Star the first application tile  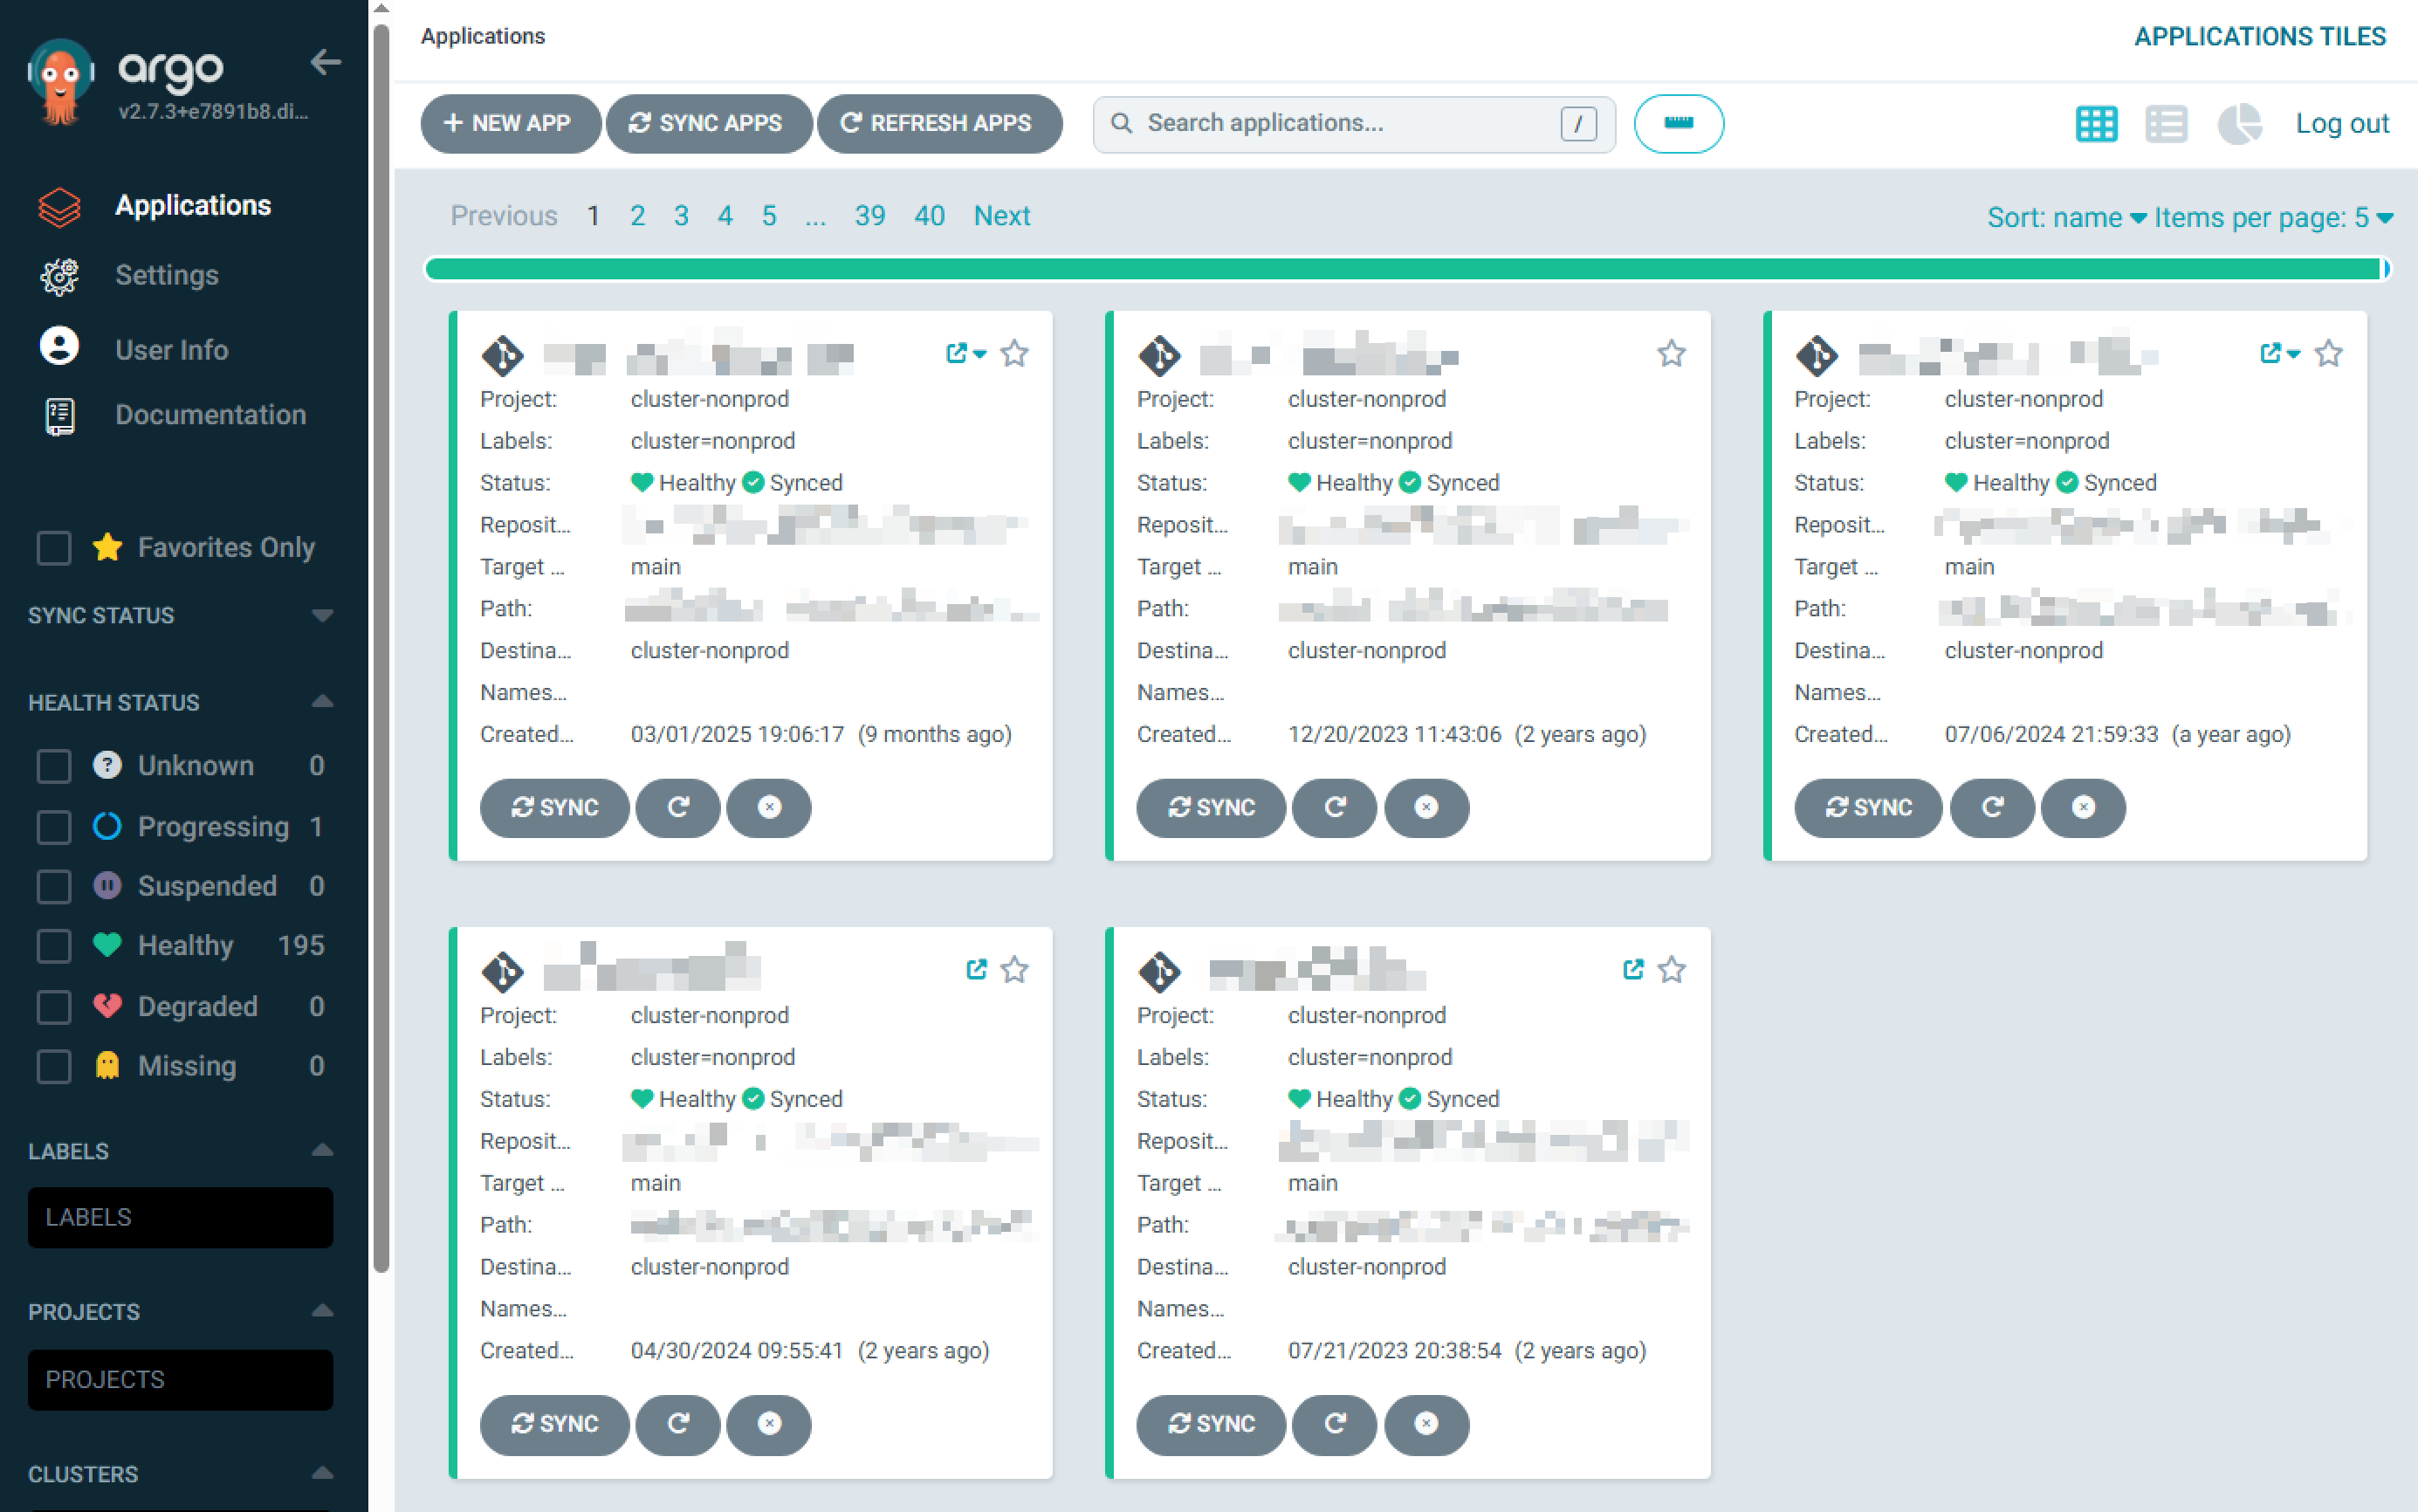click(x=1014, y=353)
